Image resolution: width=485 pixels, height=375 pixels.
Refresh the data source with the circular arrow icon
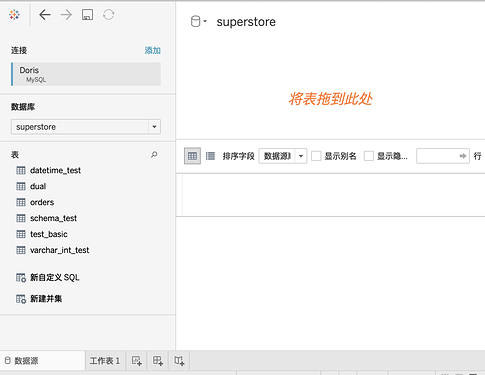[109, 15]
